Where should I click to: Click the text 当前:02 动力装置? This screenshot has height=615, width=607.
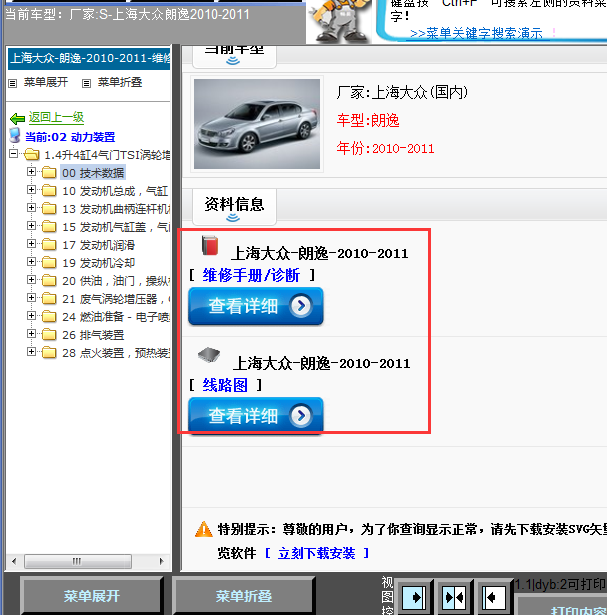tap(70, 137)
